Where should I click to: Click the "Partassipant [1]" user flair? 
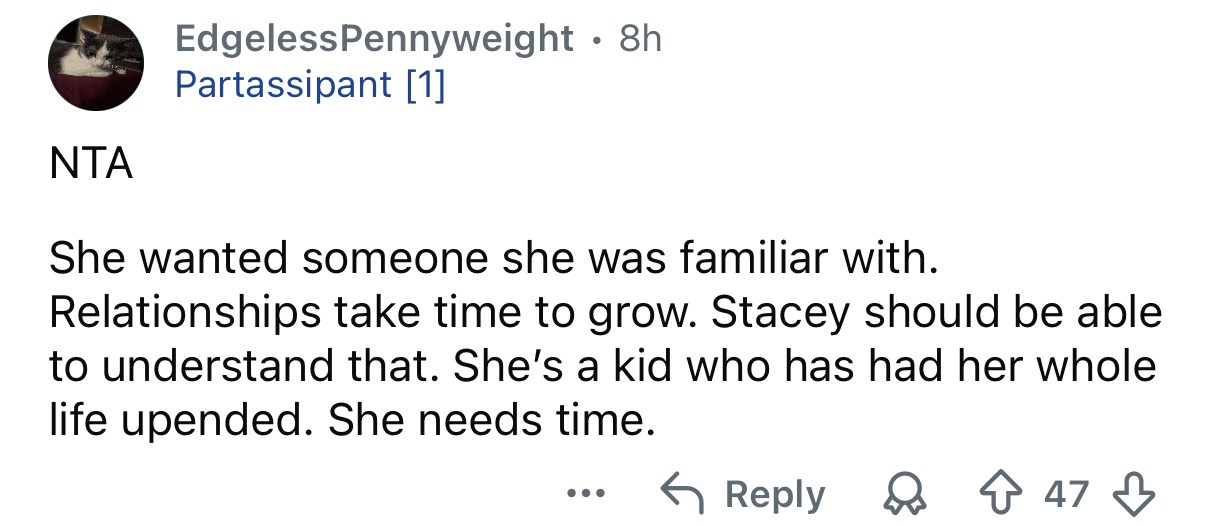[x=310, y=85]
